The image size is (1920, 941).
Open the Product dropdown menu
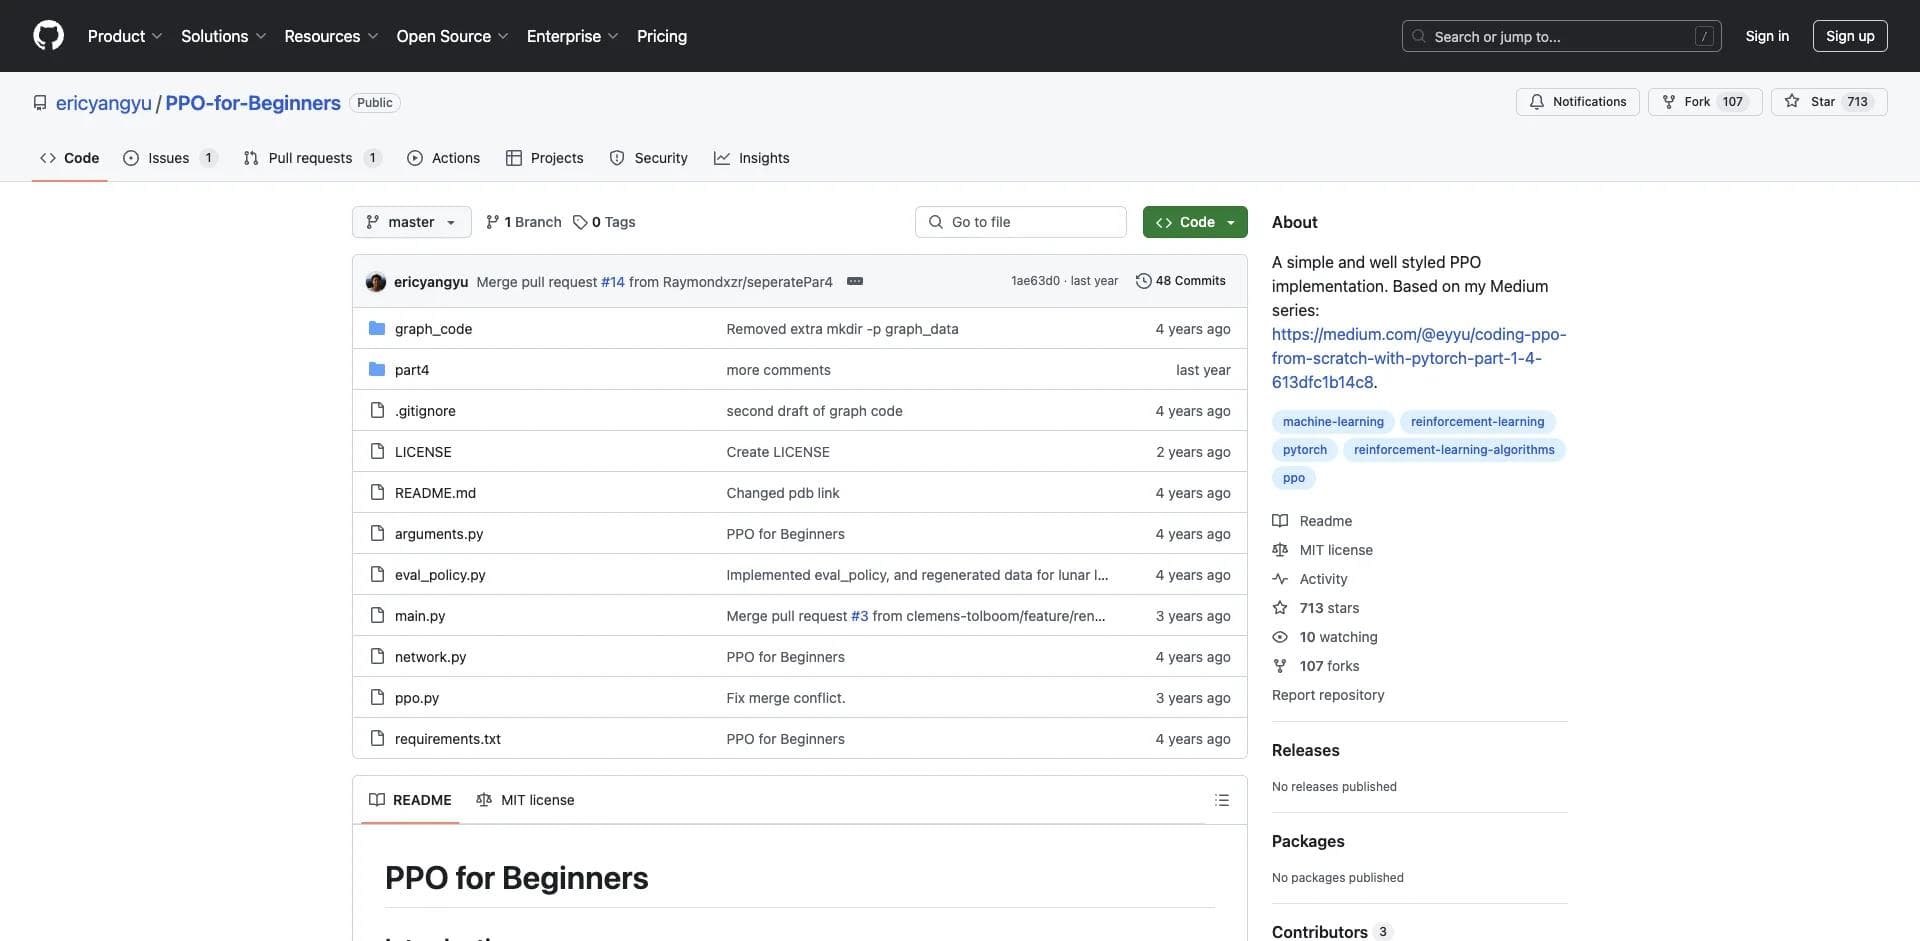point(124,36)
